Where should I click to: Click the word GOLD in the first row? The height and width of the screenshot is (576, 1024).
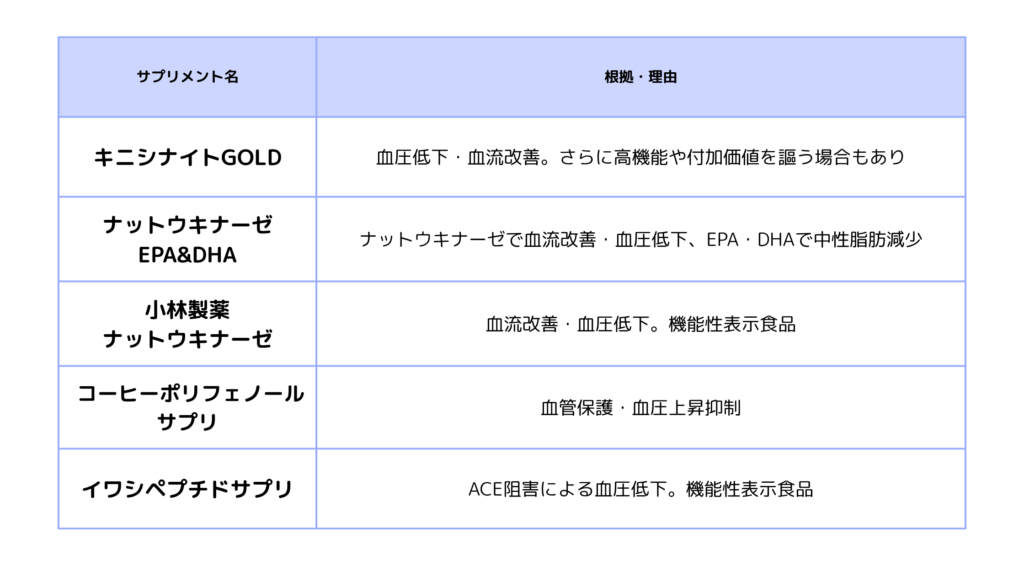pos(250,157)
